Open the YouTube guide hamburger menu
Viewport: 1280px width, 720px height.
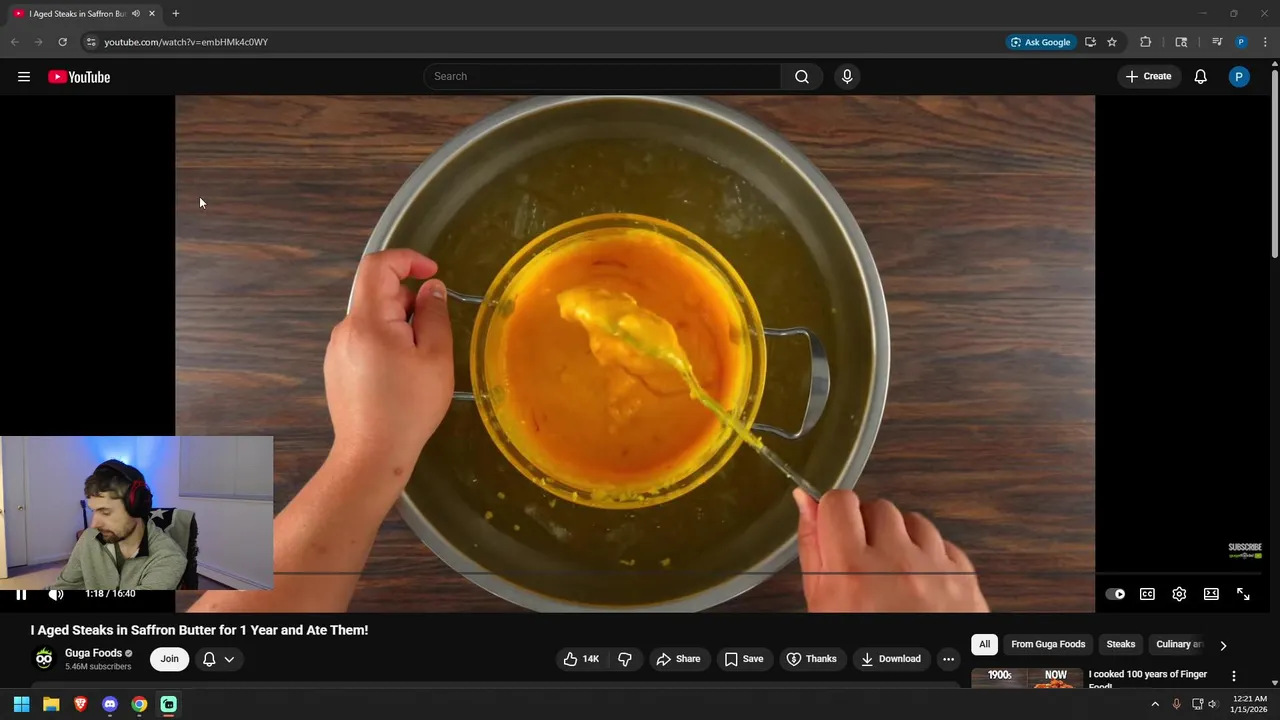pyautogui.click(x=24, y=77)
